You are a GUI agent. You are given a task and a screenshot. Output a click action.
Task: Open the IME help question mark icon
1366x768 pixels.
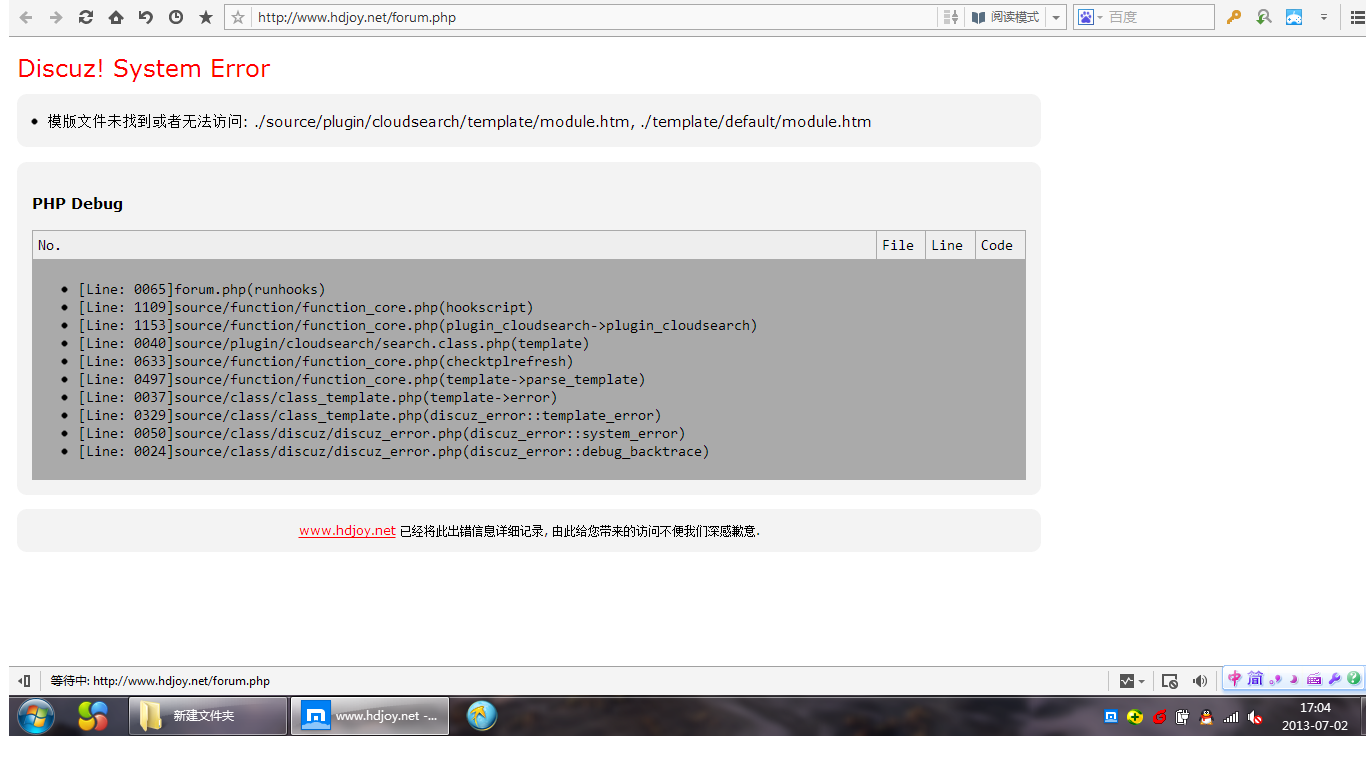(1354, 679)
